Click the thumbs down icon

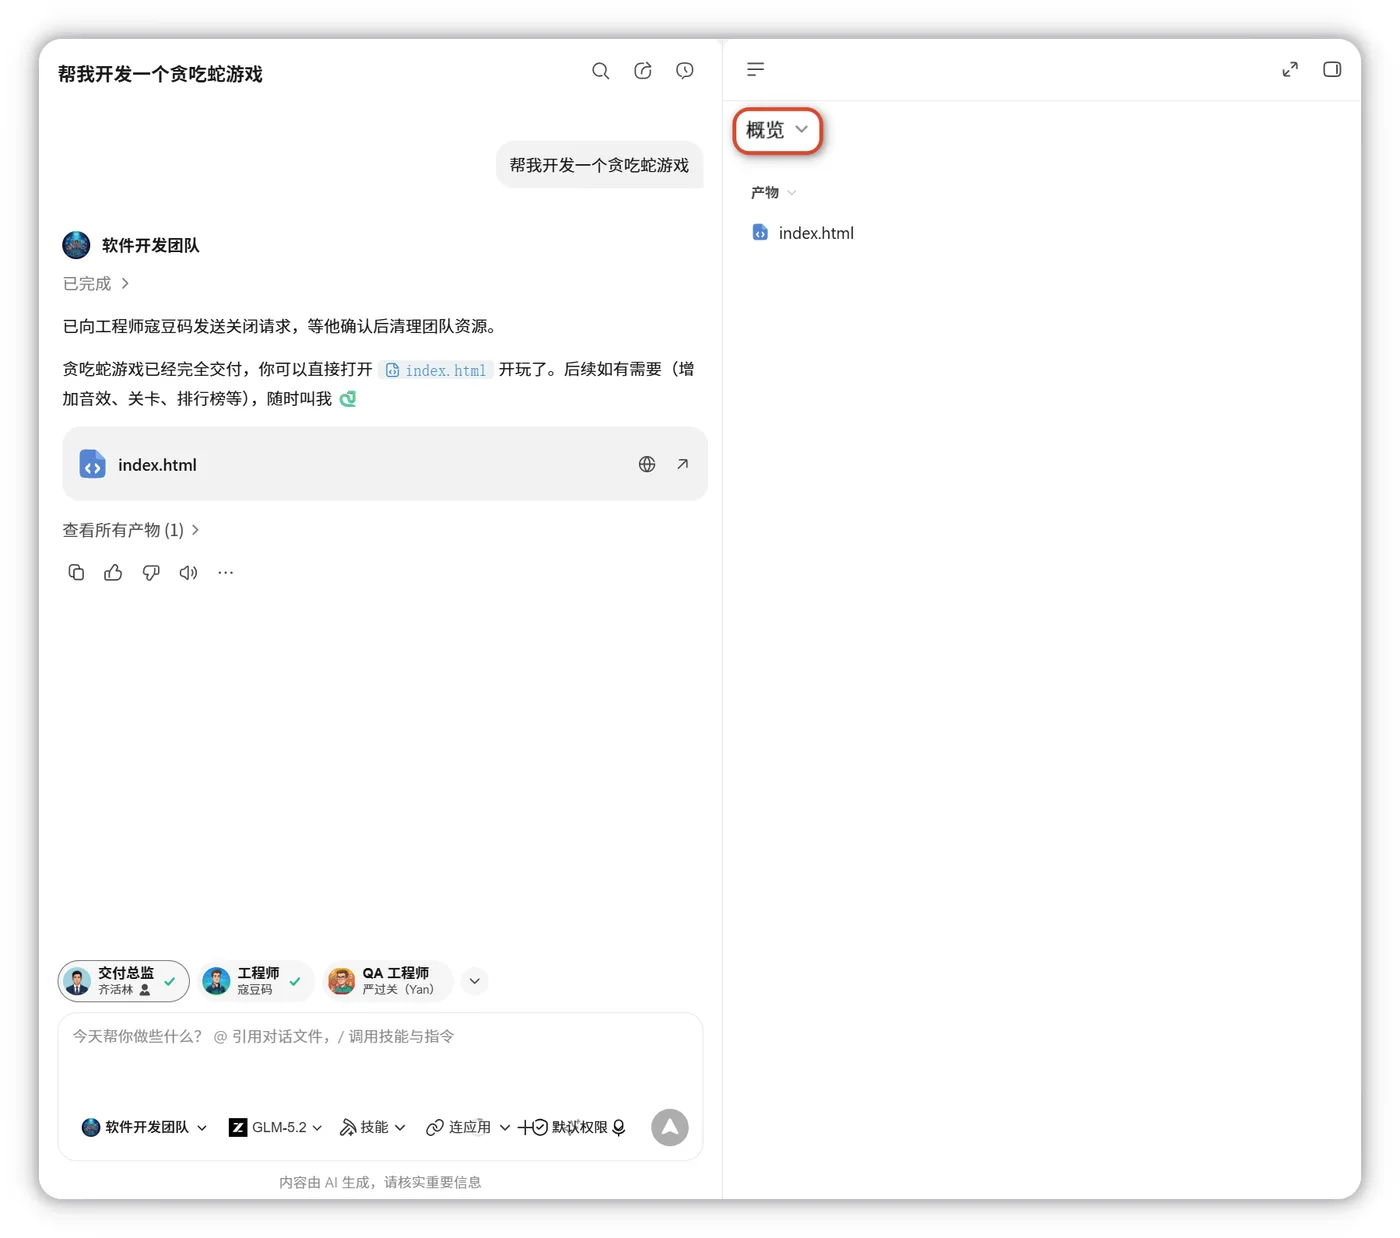coord(151,573)
